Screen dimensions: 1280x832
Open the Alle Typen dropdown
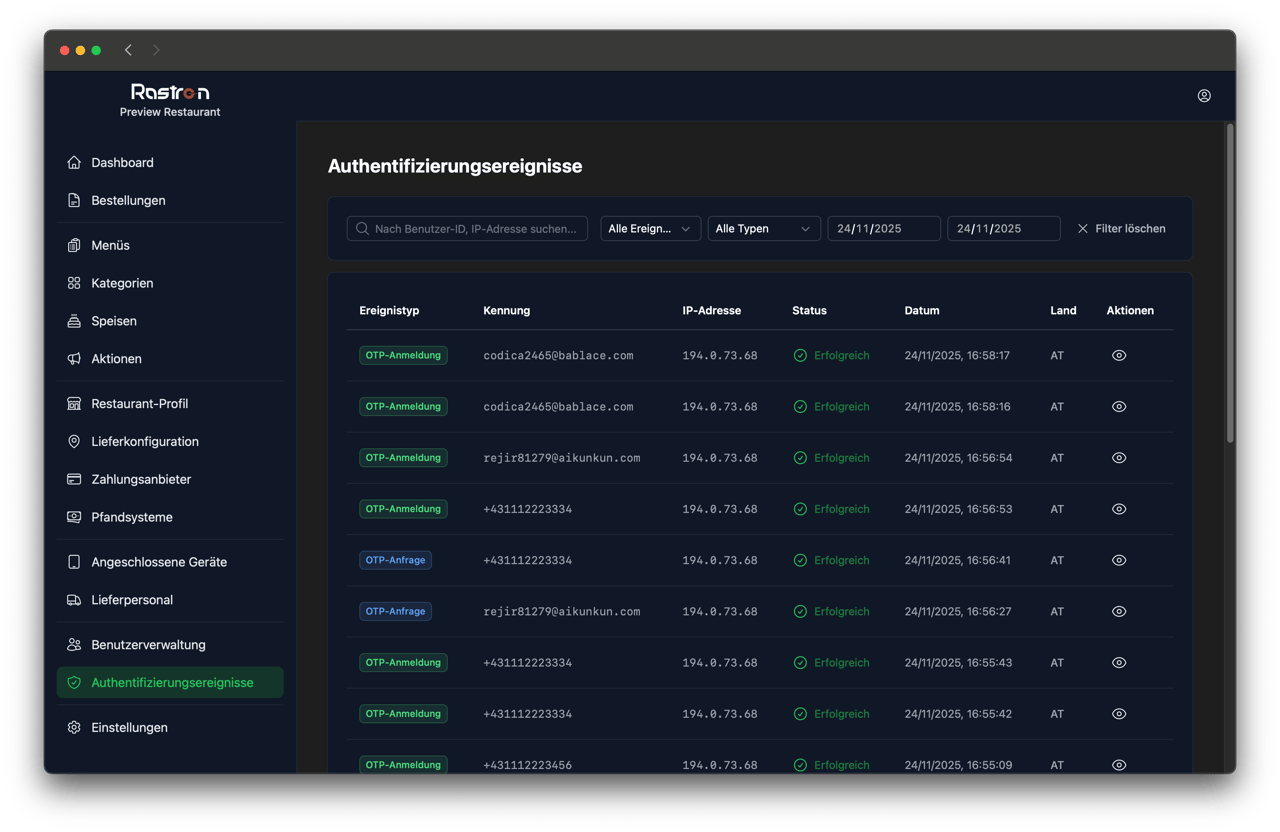[763, 229]
